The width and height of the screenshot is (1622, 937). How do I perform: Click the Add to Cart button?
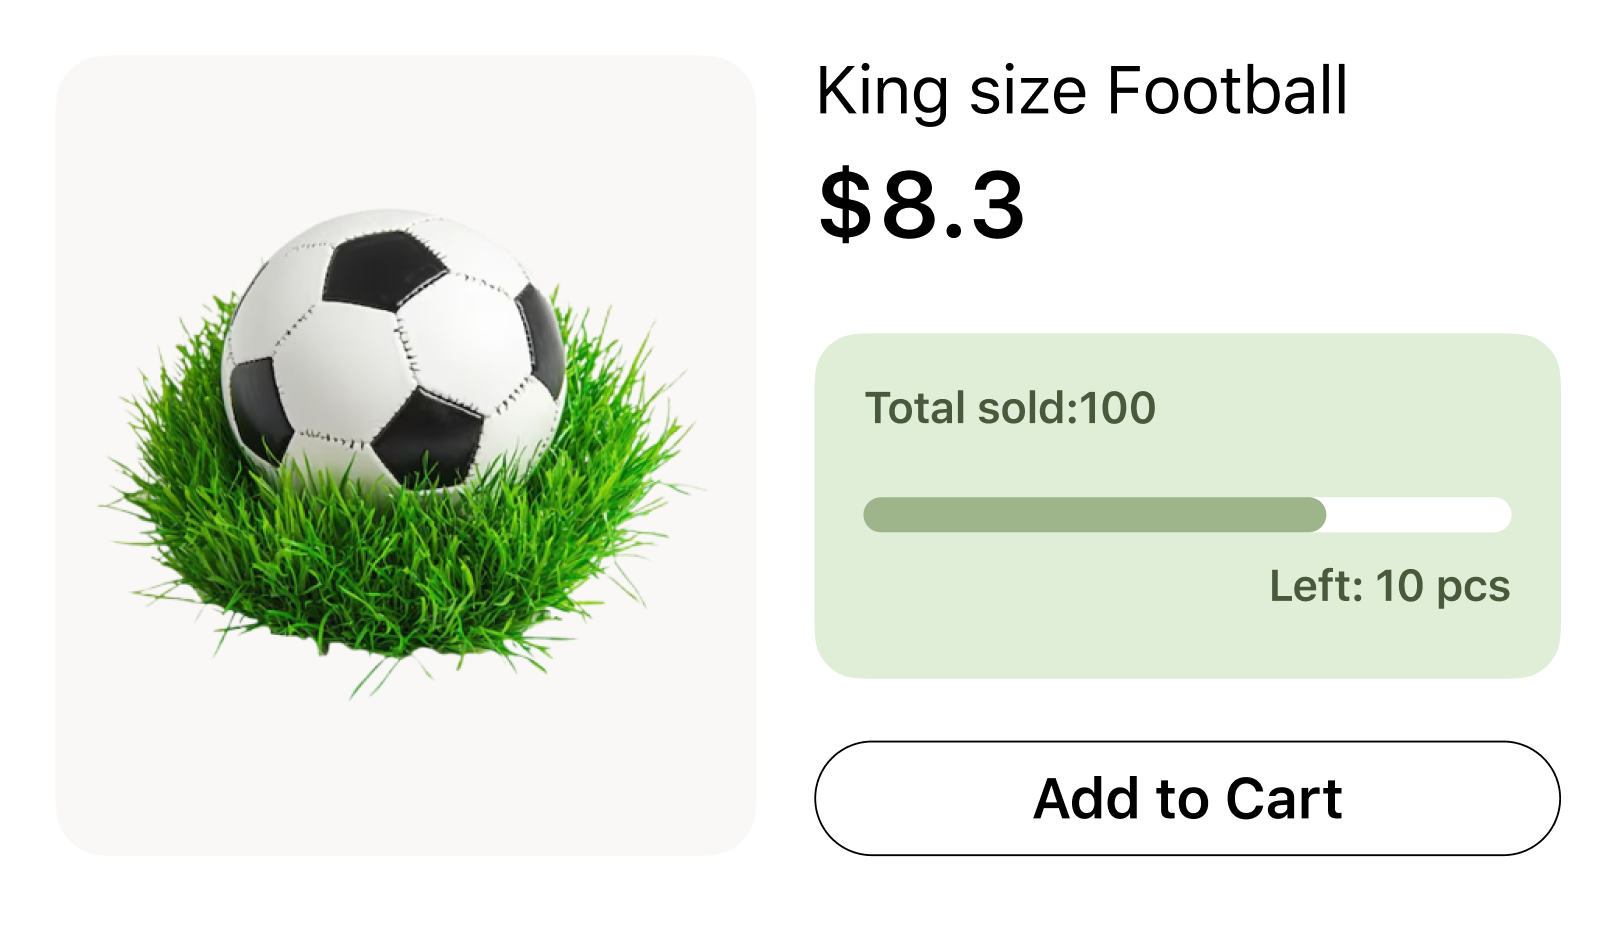[x=1187, y=798]
